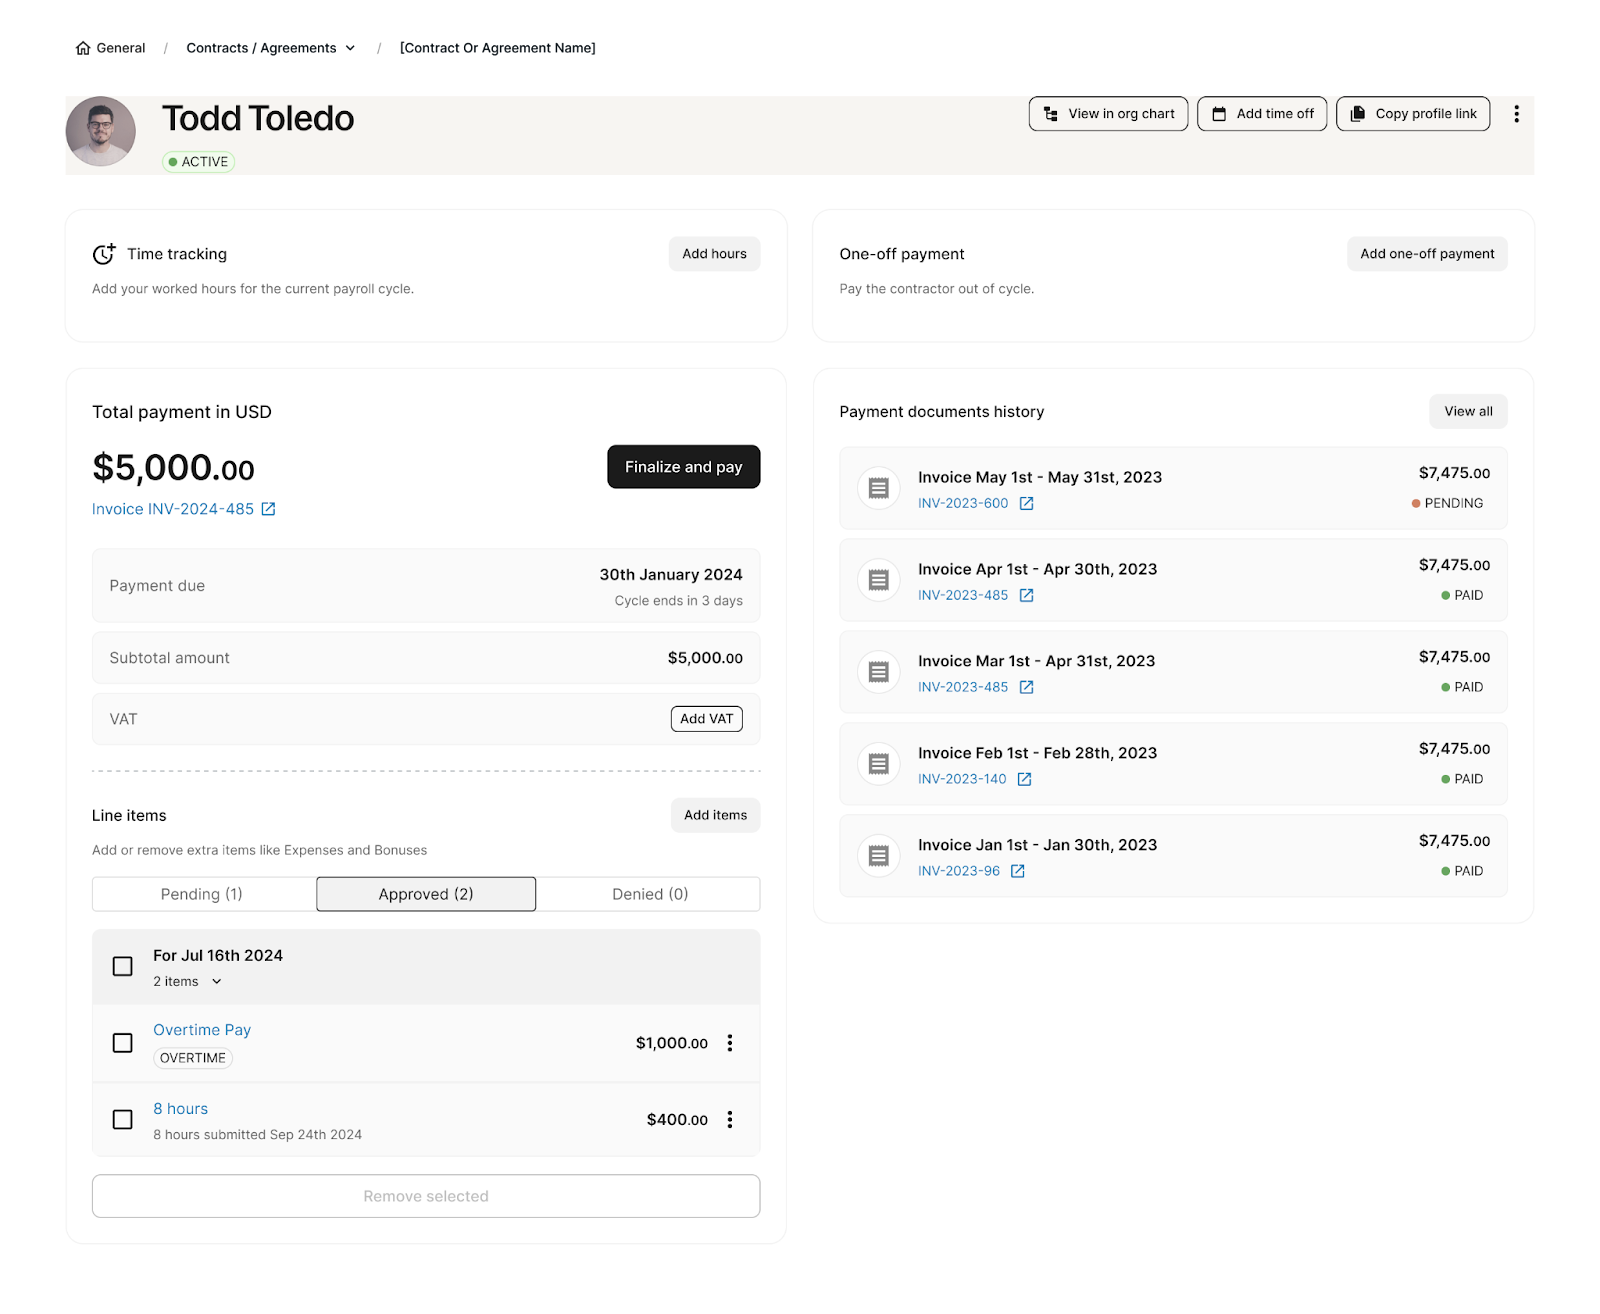This screenshot has height=1314, width=1600.
Task: Click document icon for Invoice Apr 1st
Action: (879, 580)
